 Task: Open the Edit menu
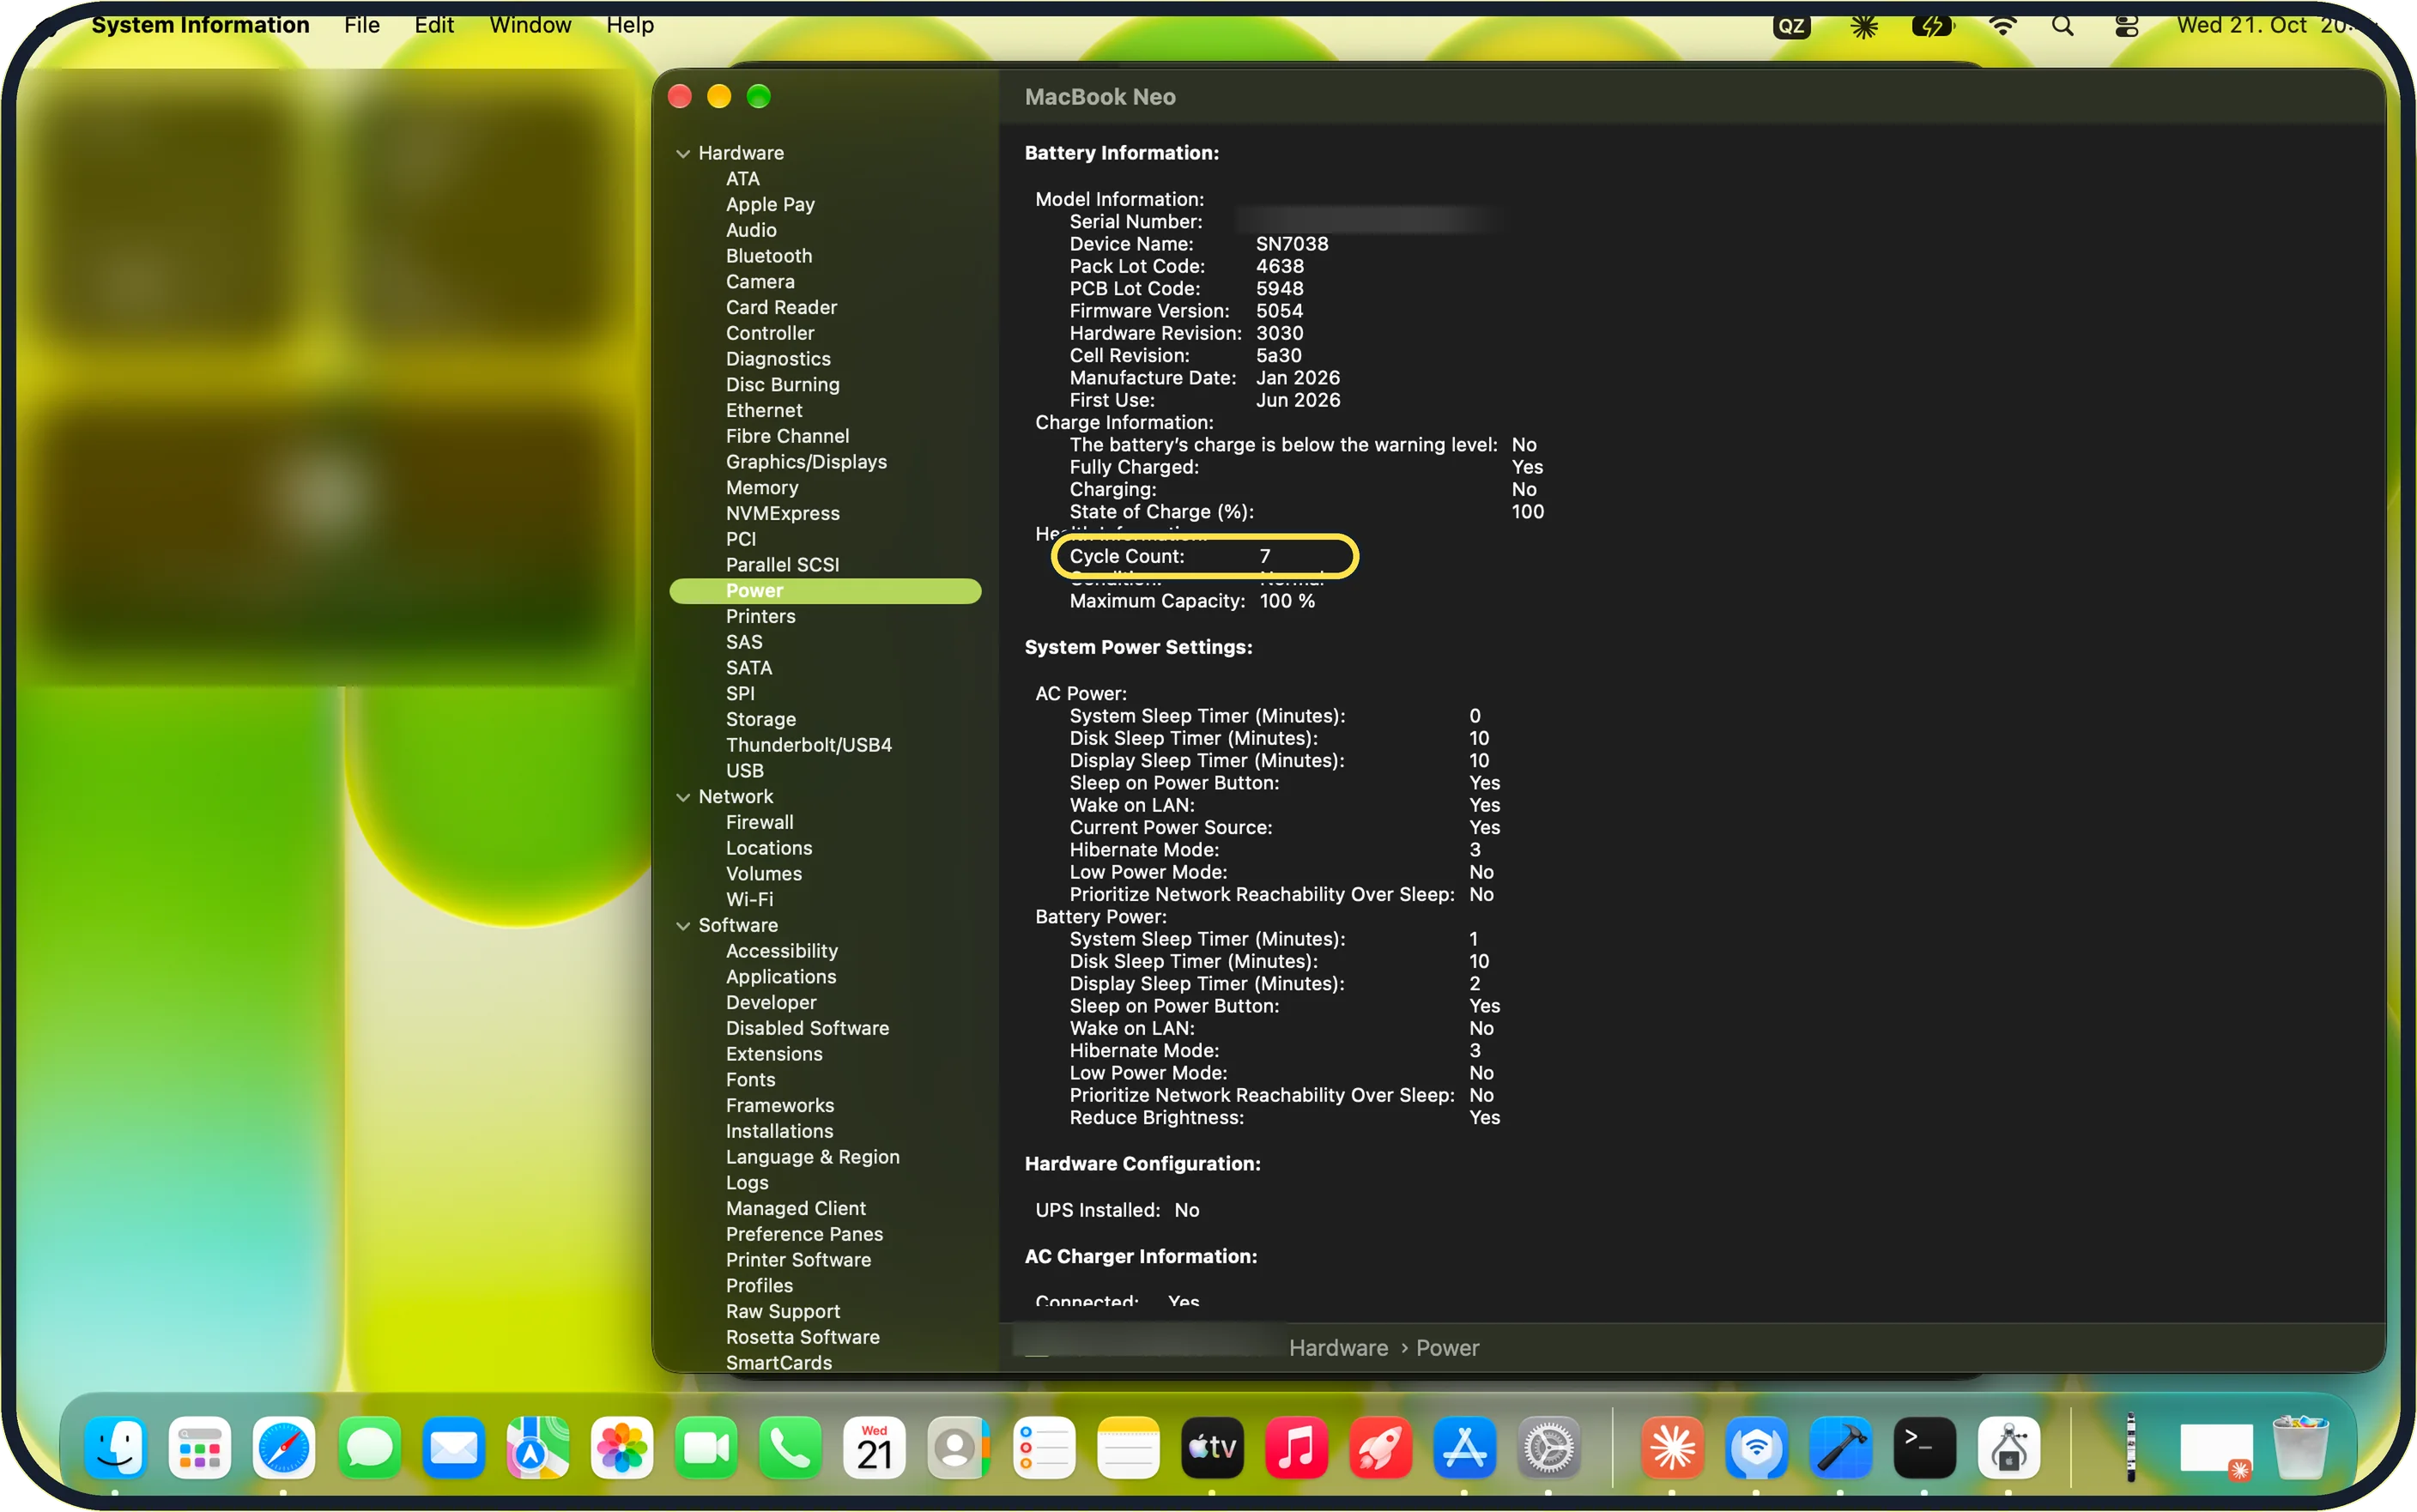(434, 25)
